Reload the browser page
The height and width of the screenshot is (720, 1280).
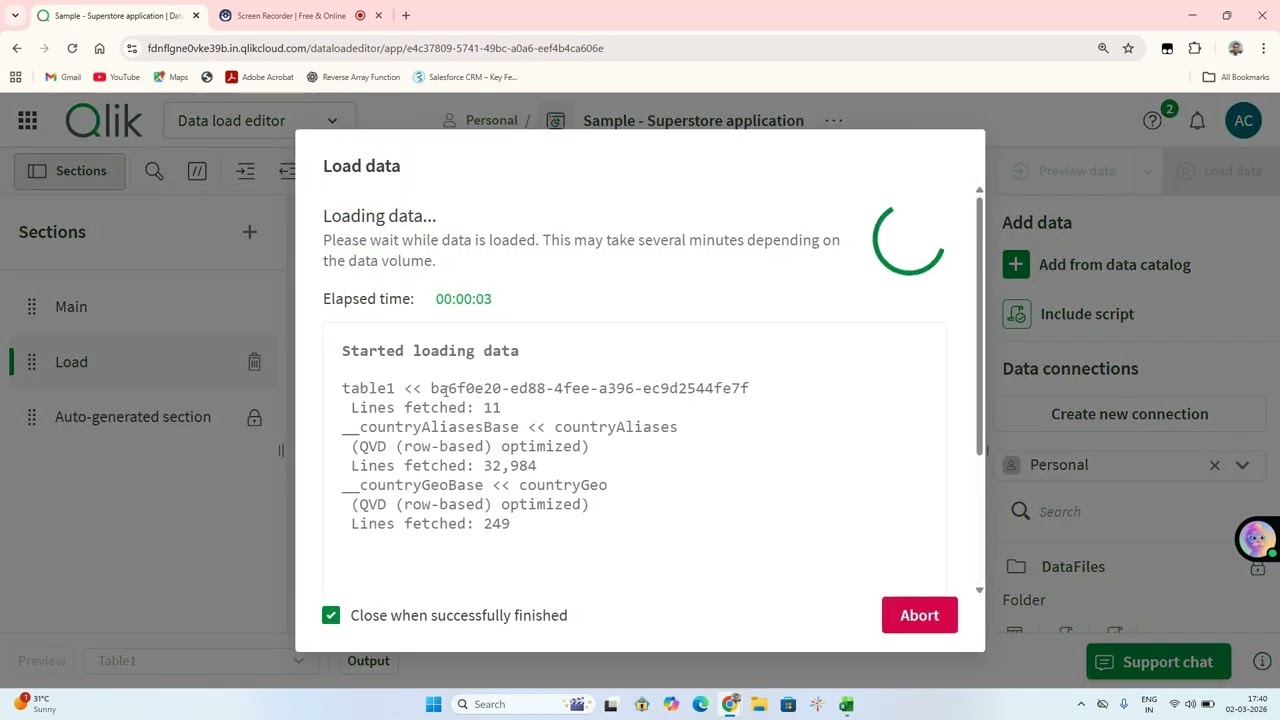pyautogui.click(x=72, y=48)
